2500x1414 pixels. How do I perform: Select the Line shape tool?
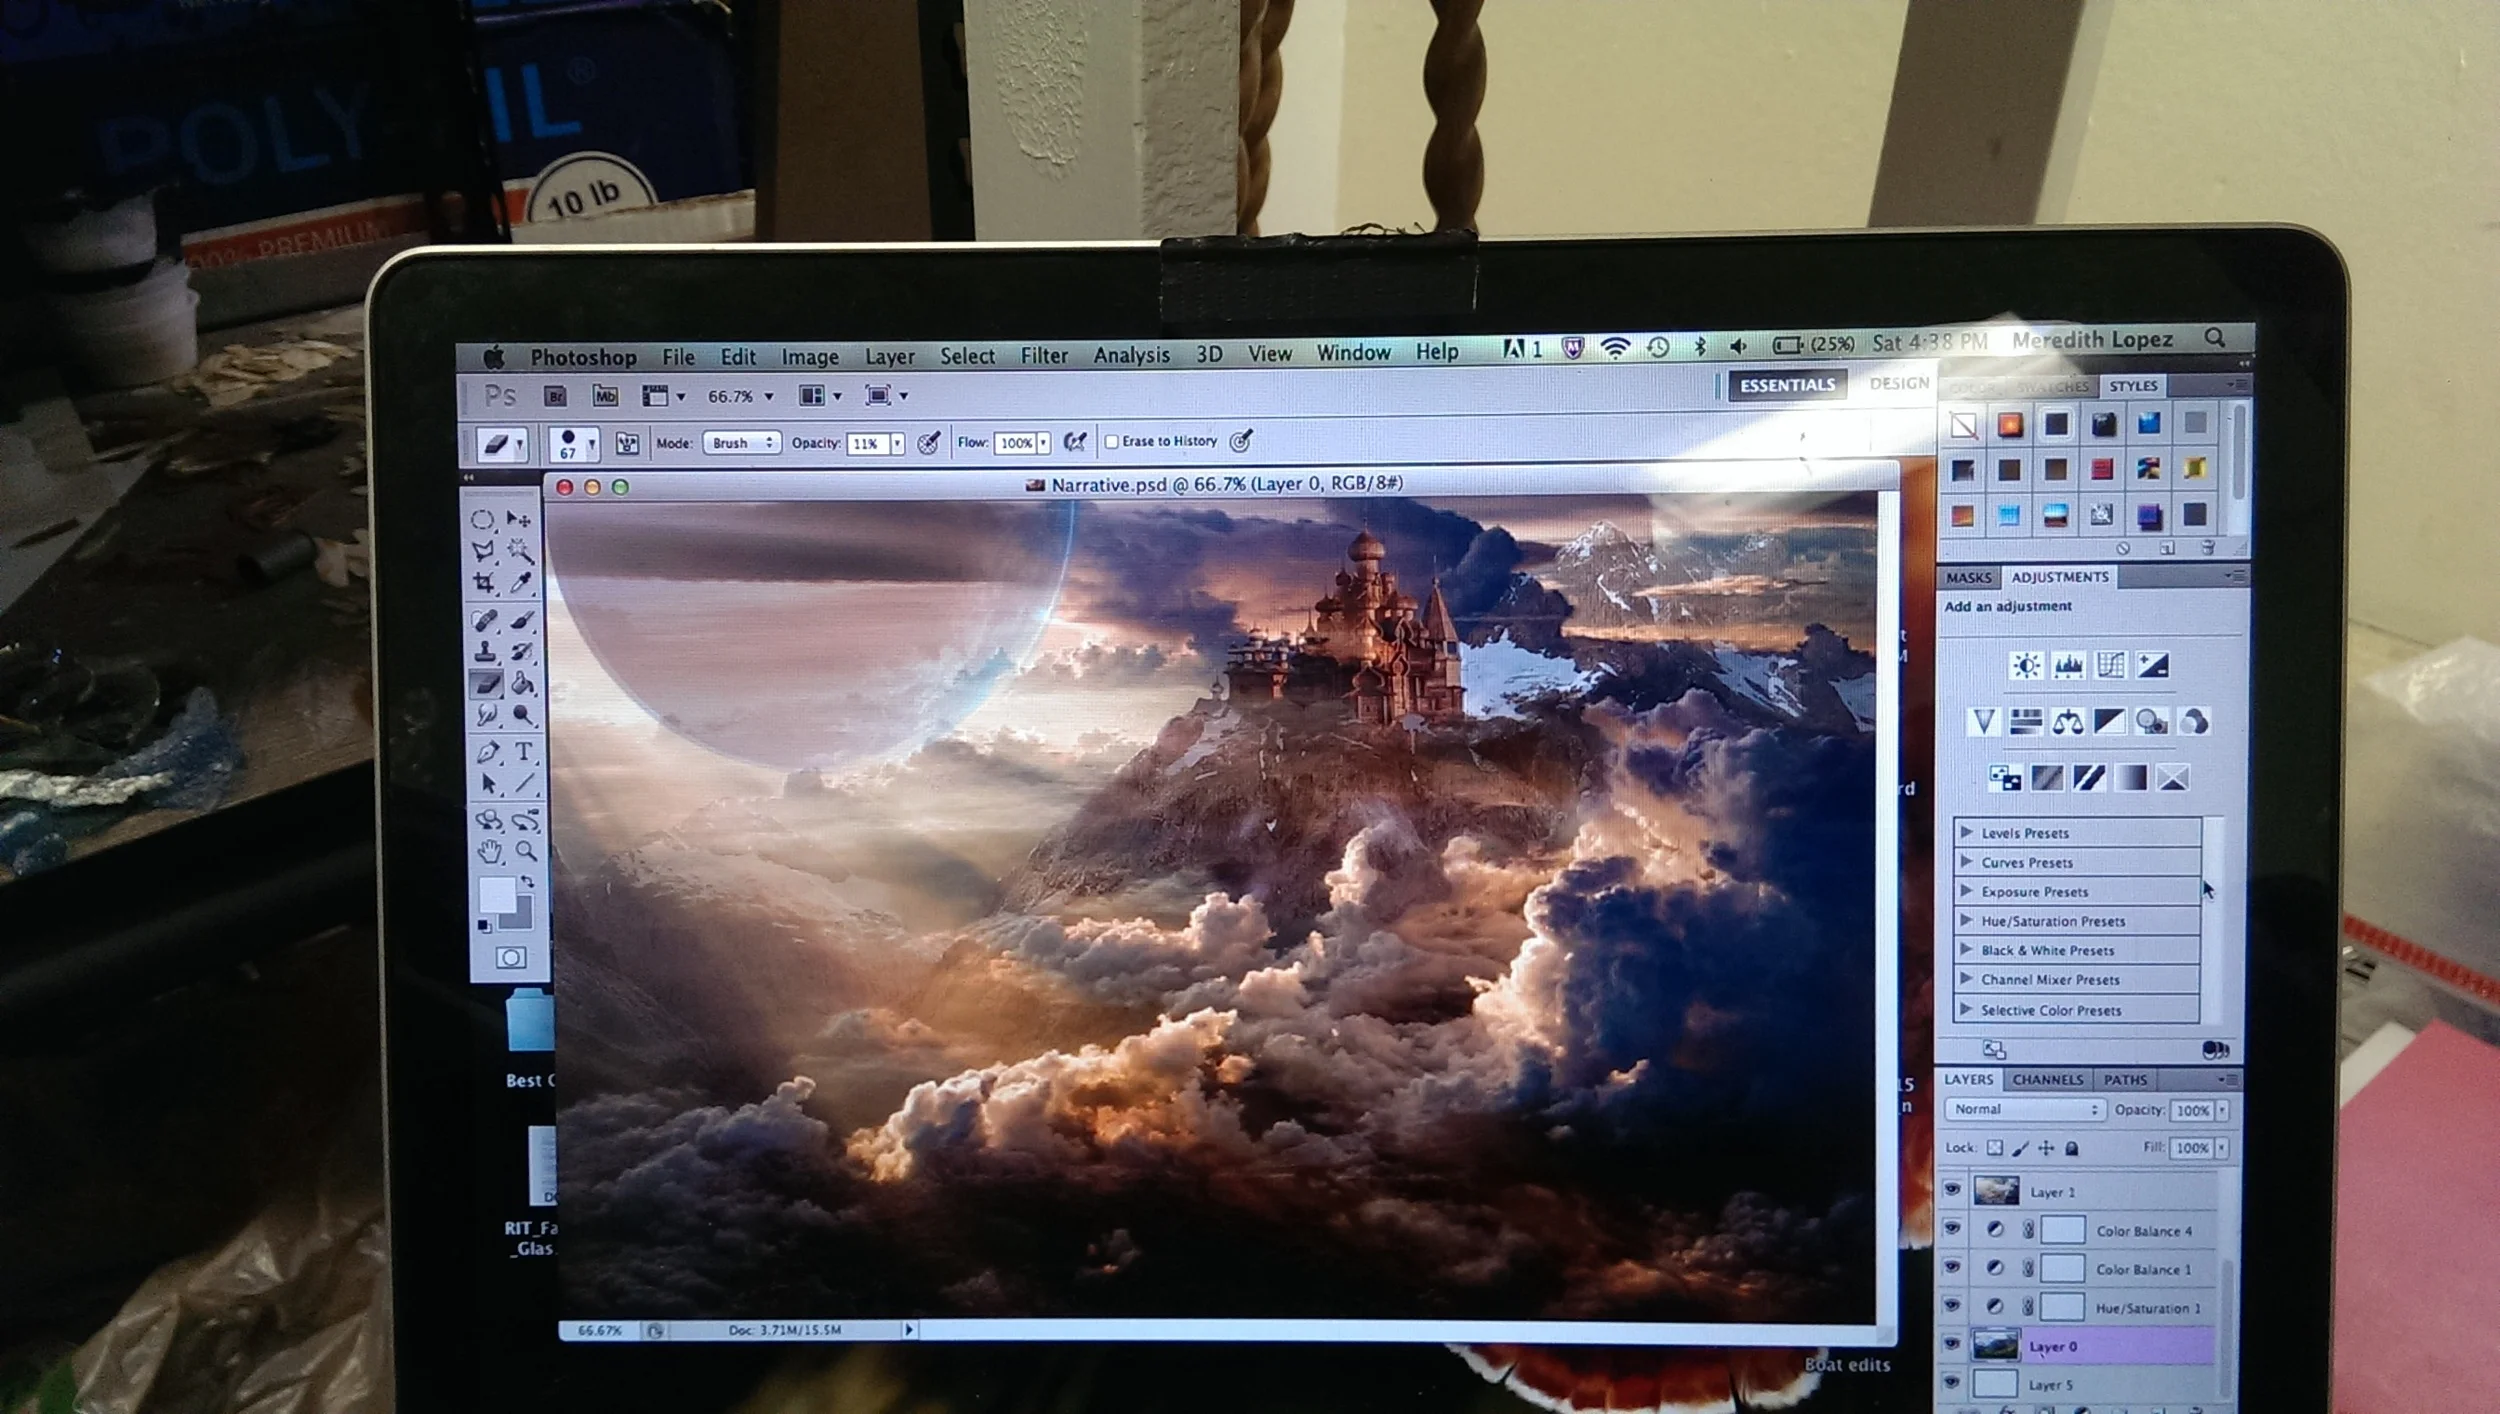[525, 784]
